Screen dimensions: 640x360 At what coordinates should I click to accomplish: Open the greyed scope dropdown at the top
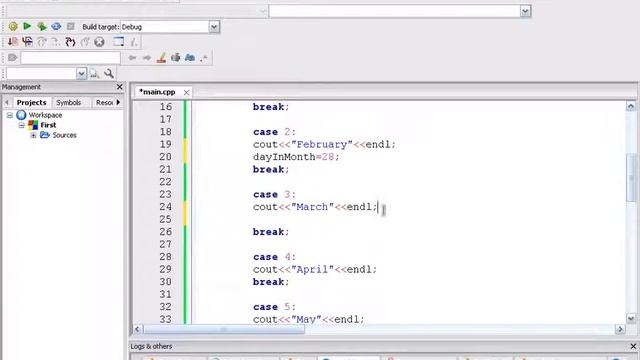pos(263,11)
